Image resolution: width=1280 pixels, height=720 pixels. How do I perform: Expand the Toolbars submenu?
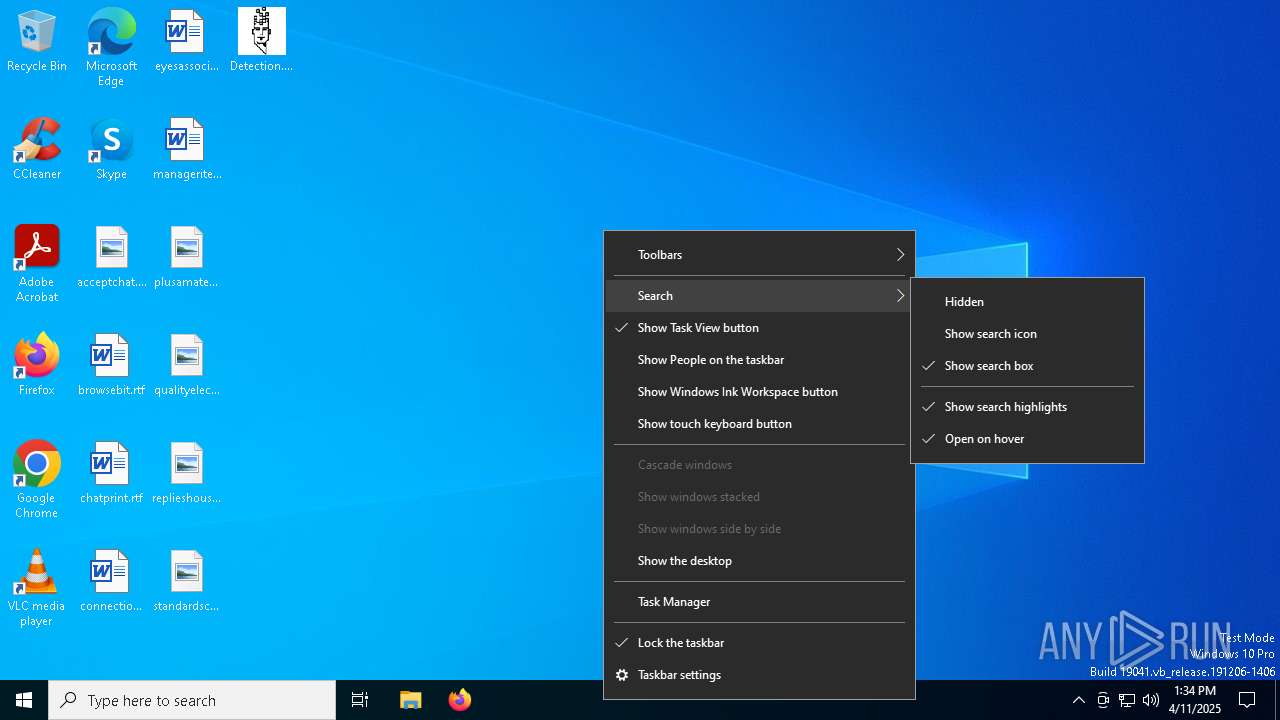(759, 255)
